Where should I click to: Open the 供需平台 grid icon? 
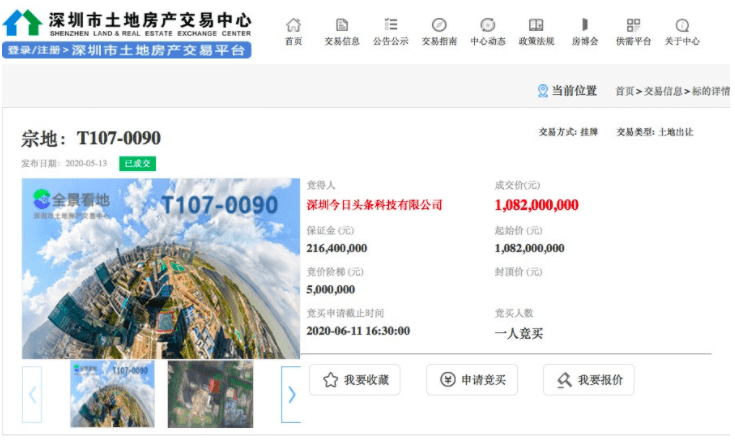pos(633,25)
